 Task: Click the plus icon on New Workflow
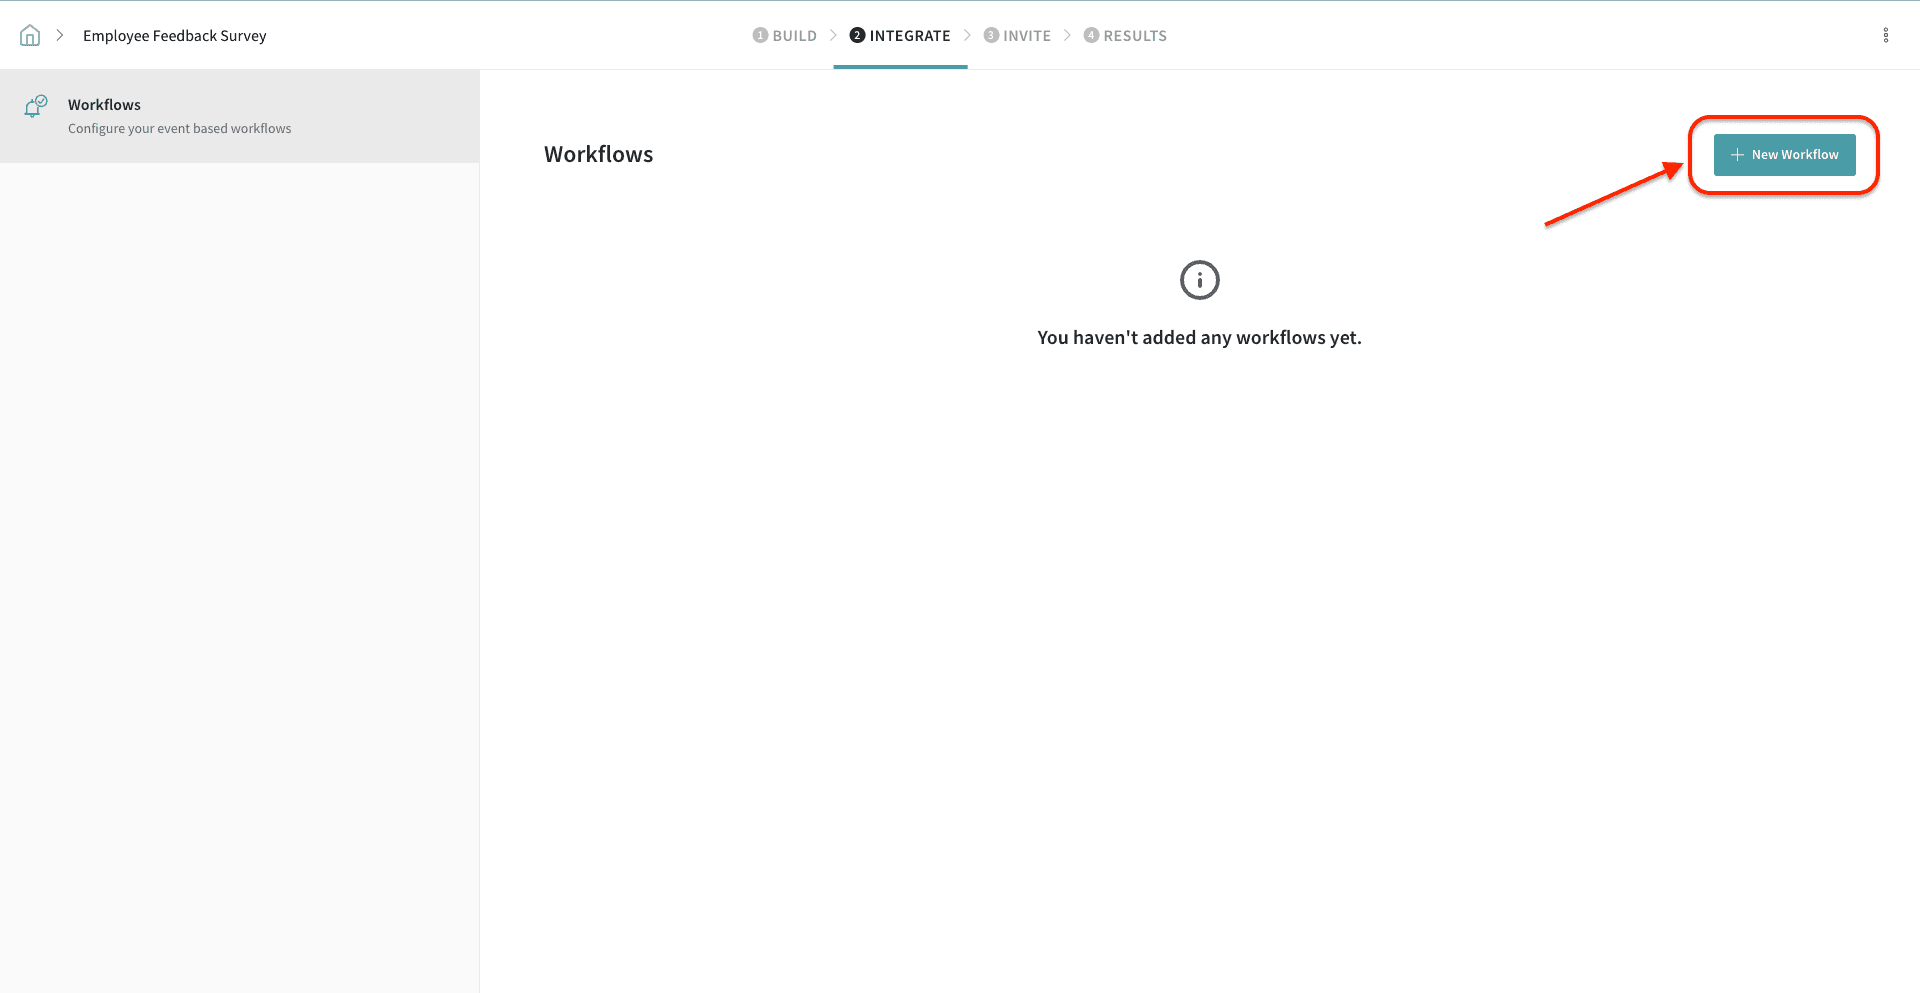point(1737,155)
